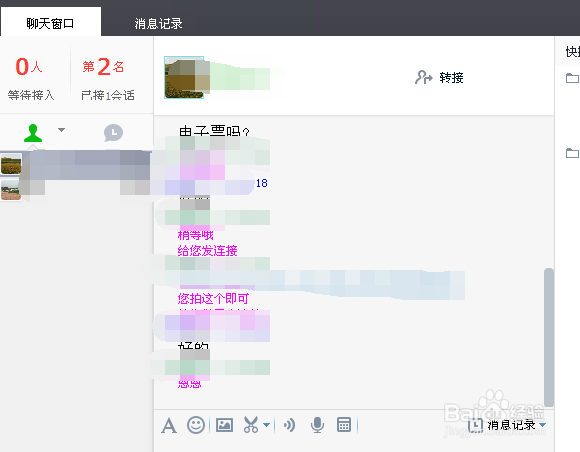Select the second contact avatar in list
580x452 pixels.
point(11,190)
